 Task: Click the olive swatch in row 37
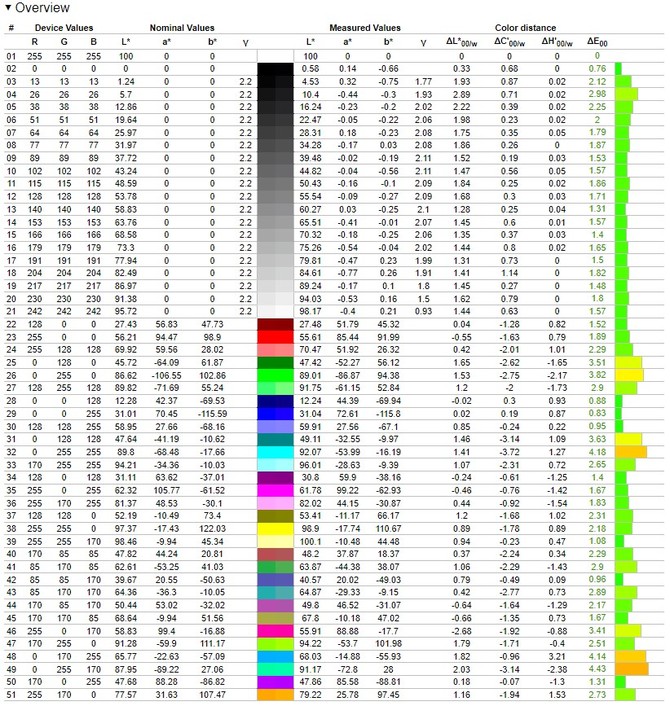point(275,516)
